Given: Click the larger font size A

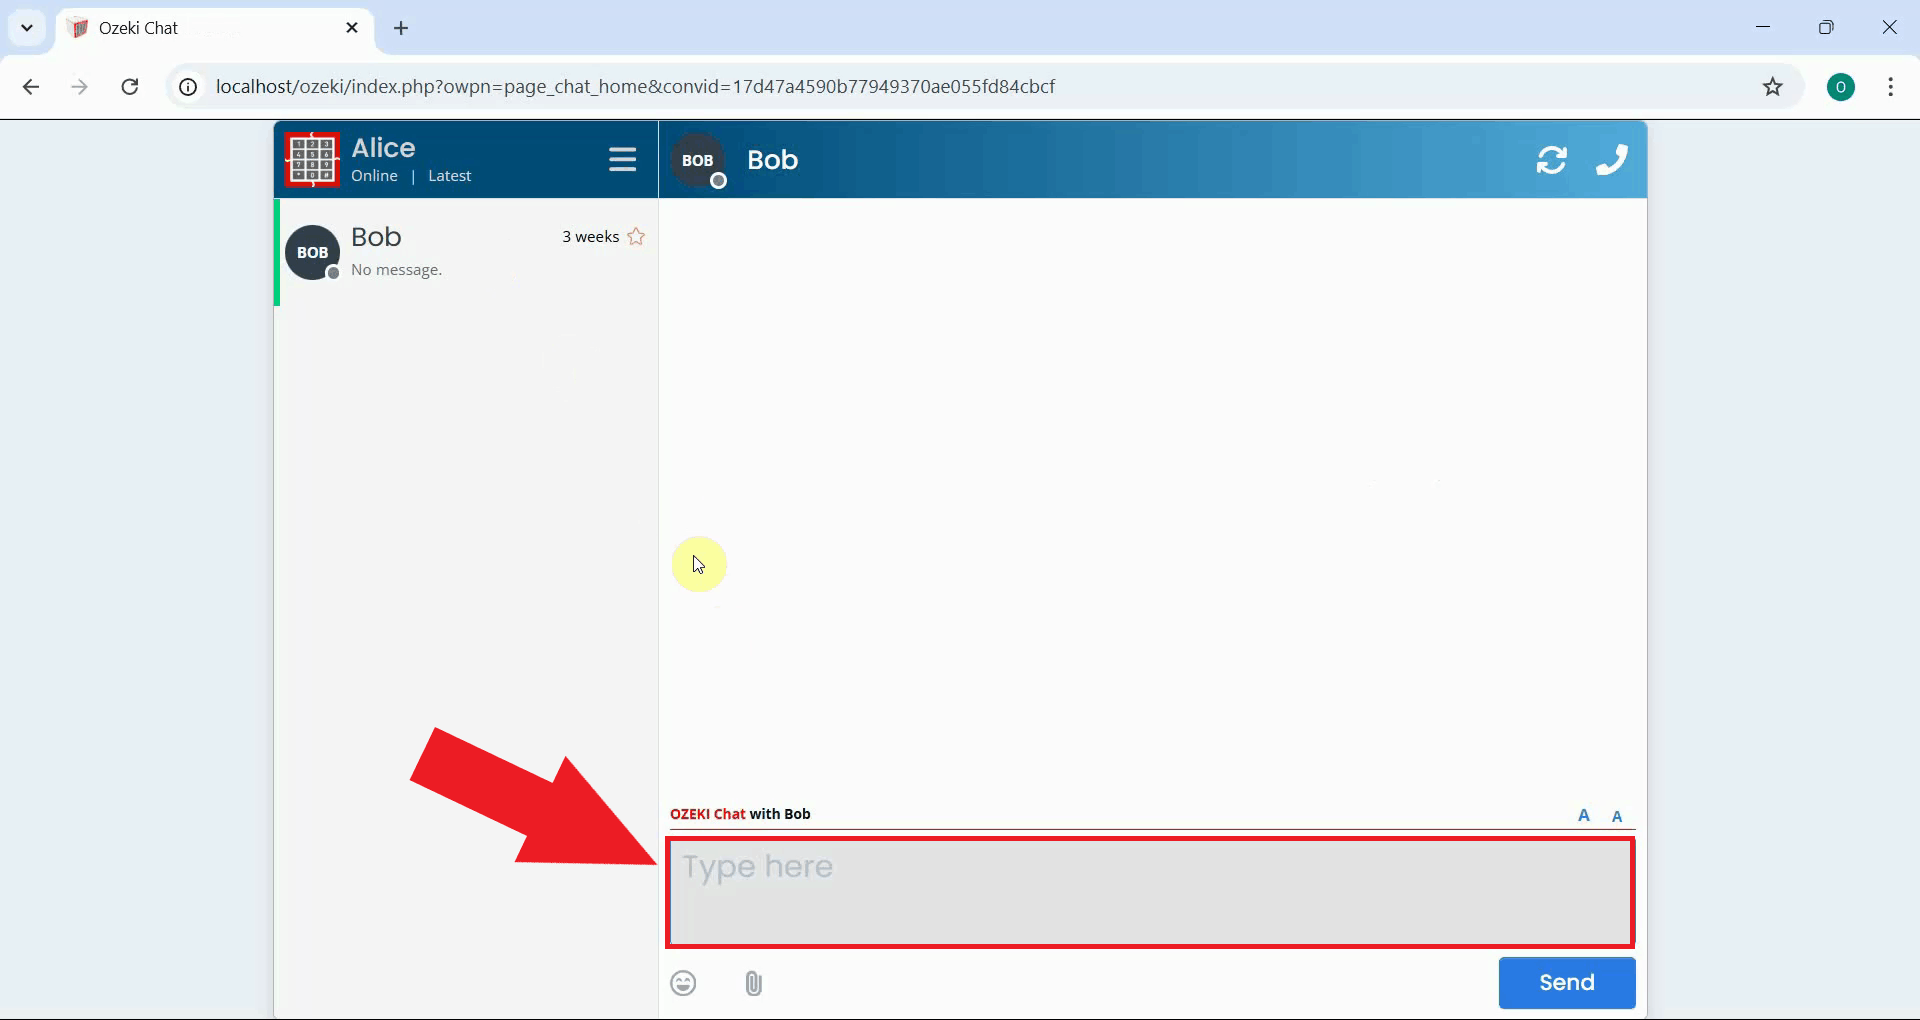Looking at the screenshot, I should pos(1583,815).
